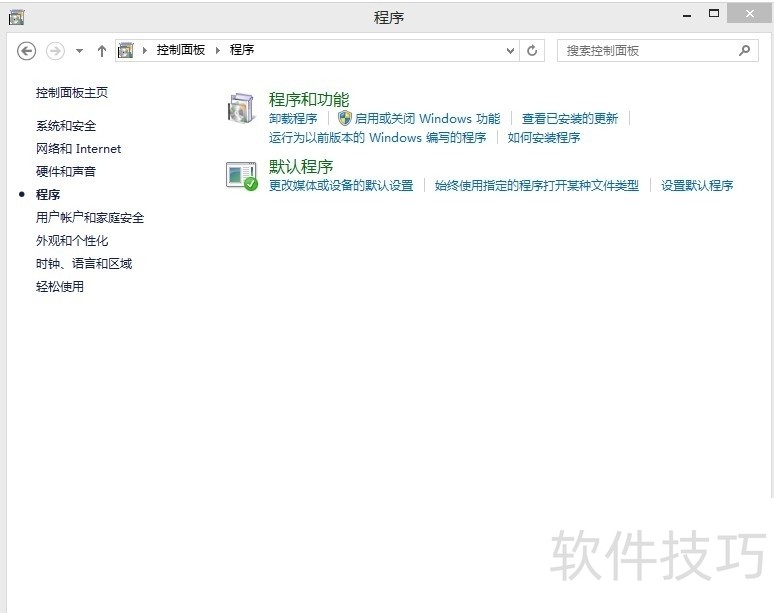Expand the chevron between 控制面板 and 程序
The width and height of the screenshot is (774, 613).
point(218,50)
